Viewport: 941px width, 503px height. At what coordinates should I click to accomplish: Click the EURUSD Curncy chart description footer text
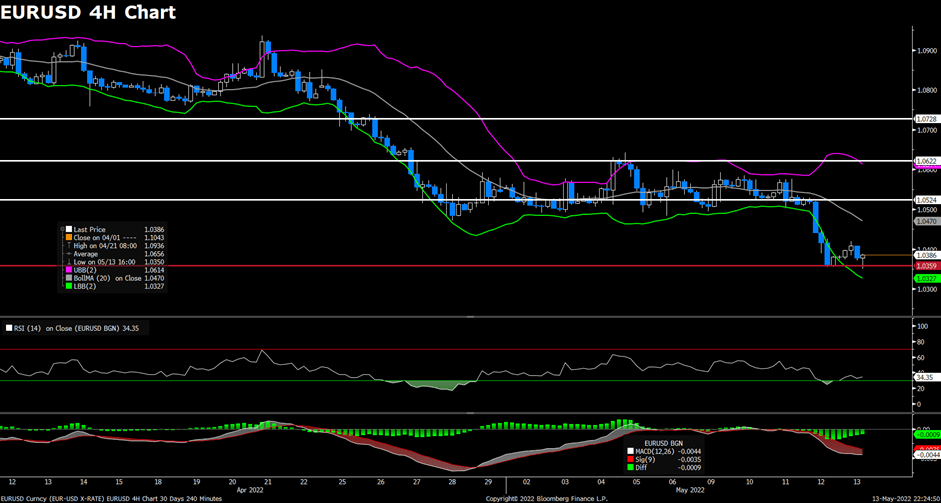[112, 499]
